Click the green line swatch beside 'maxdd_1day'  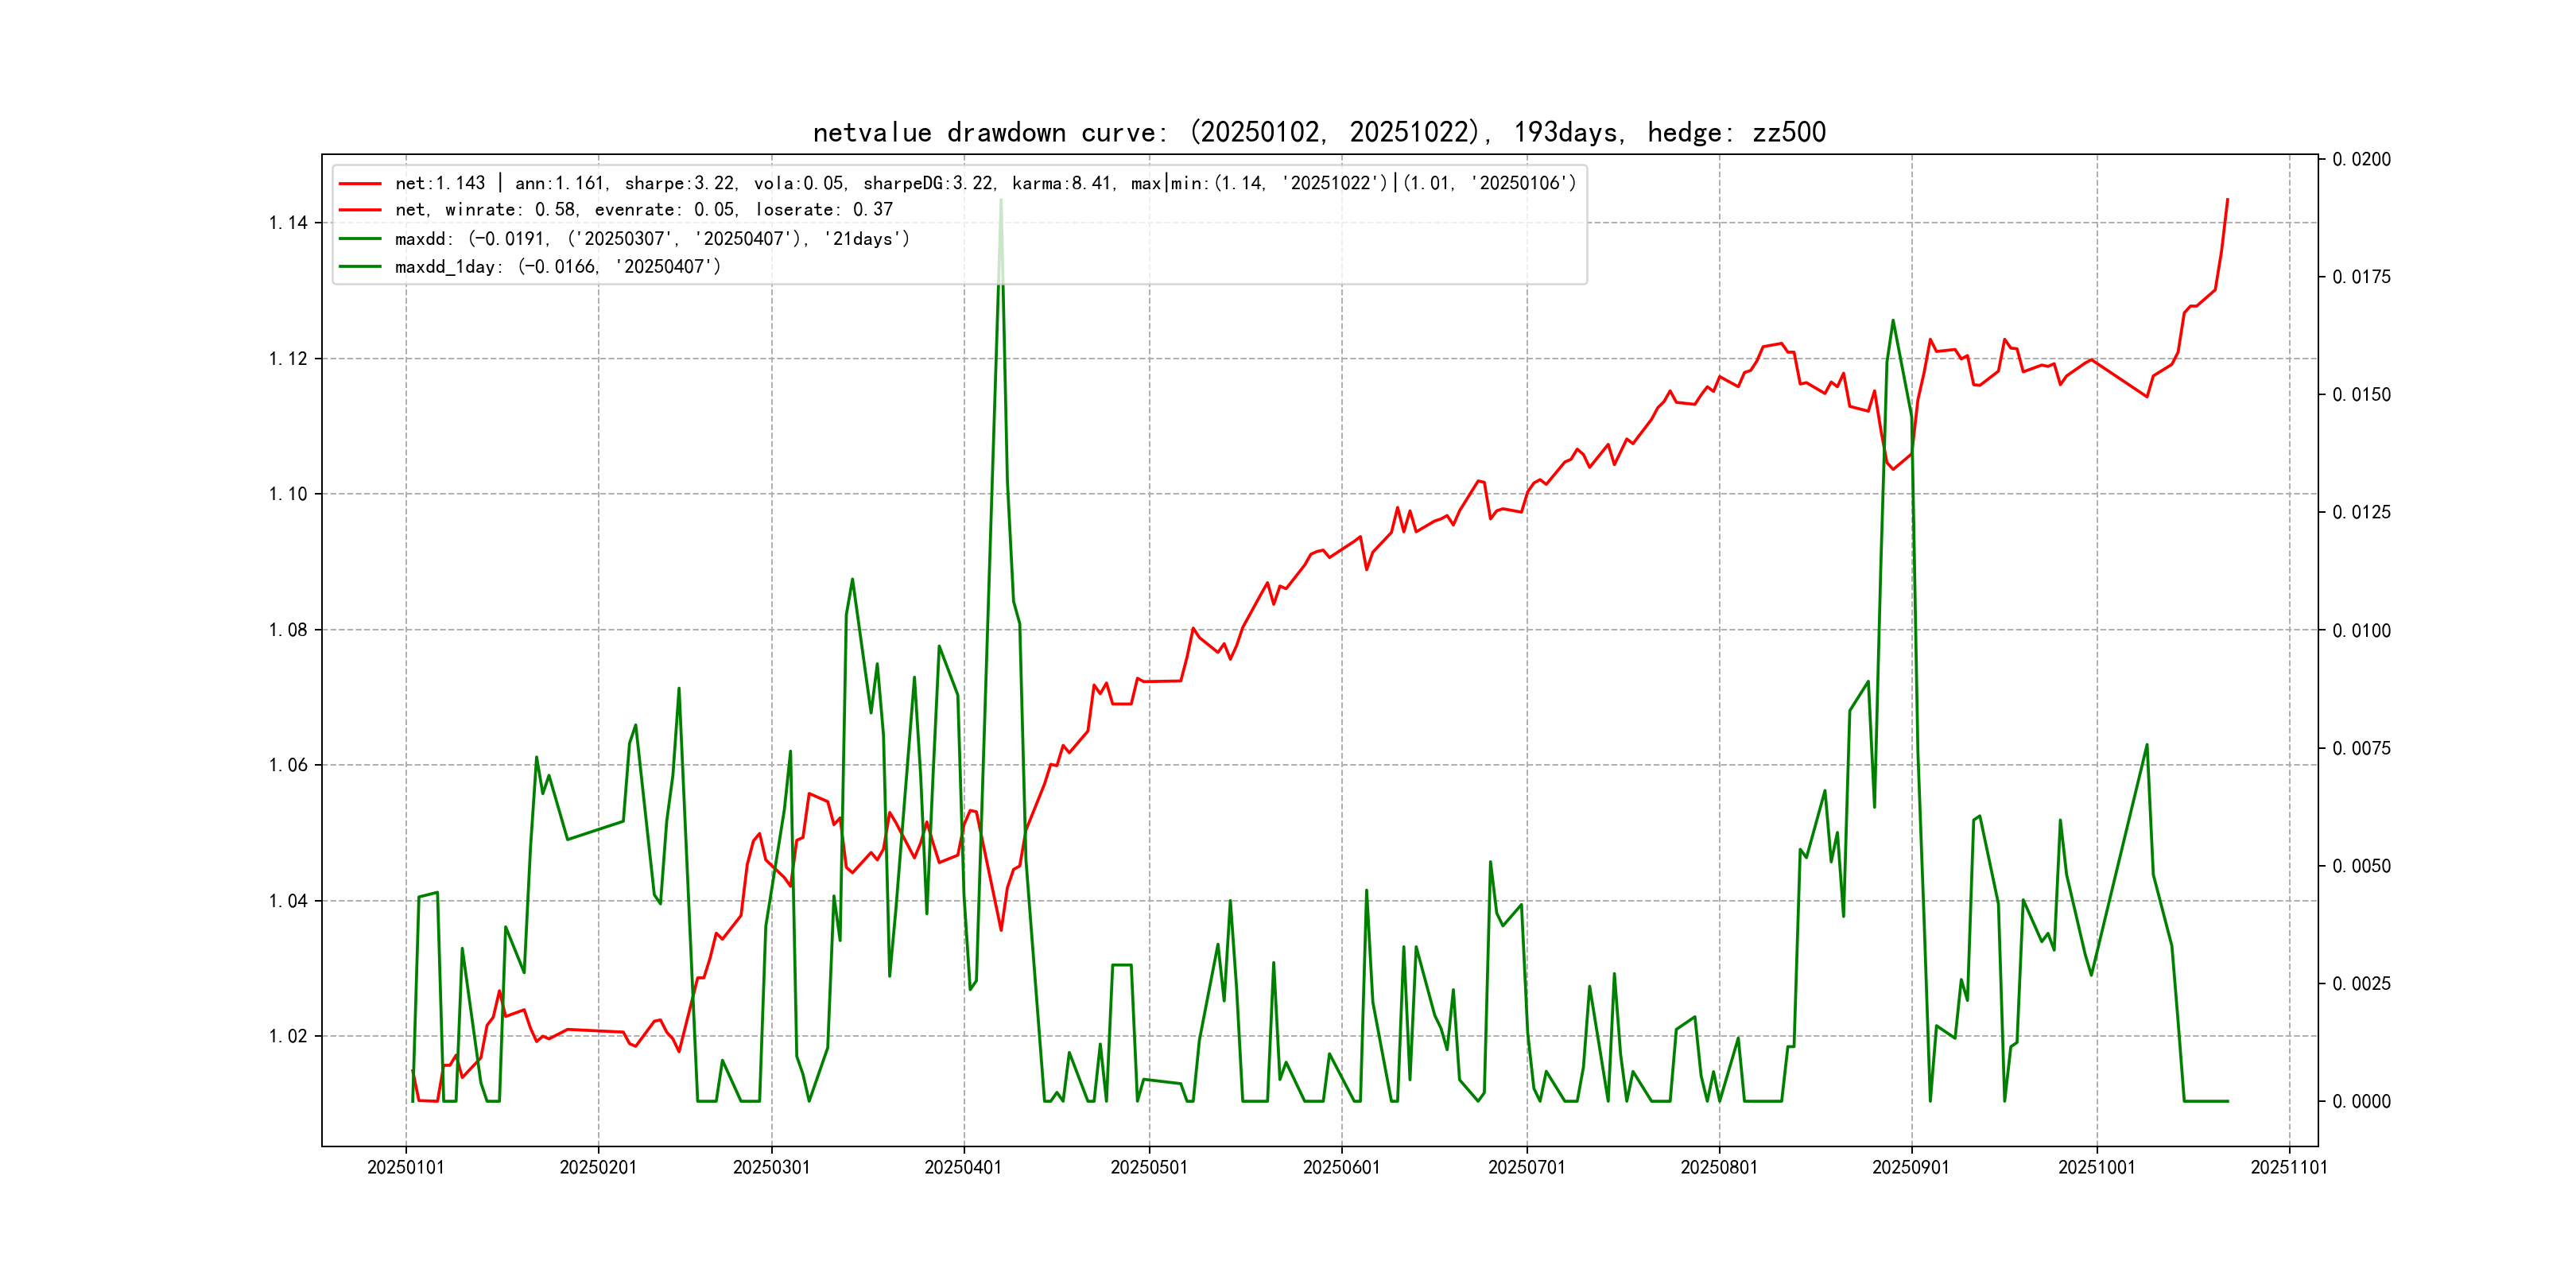360,267
